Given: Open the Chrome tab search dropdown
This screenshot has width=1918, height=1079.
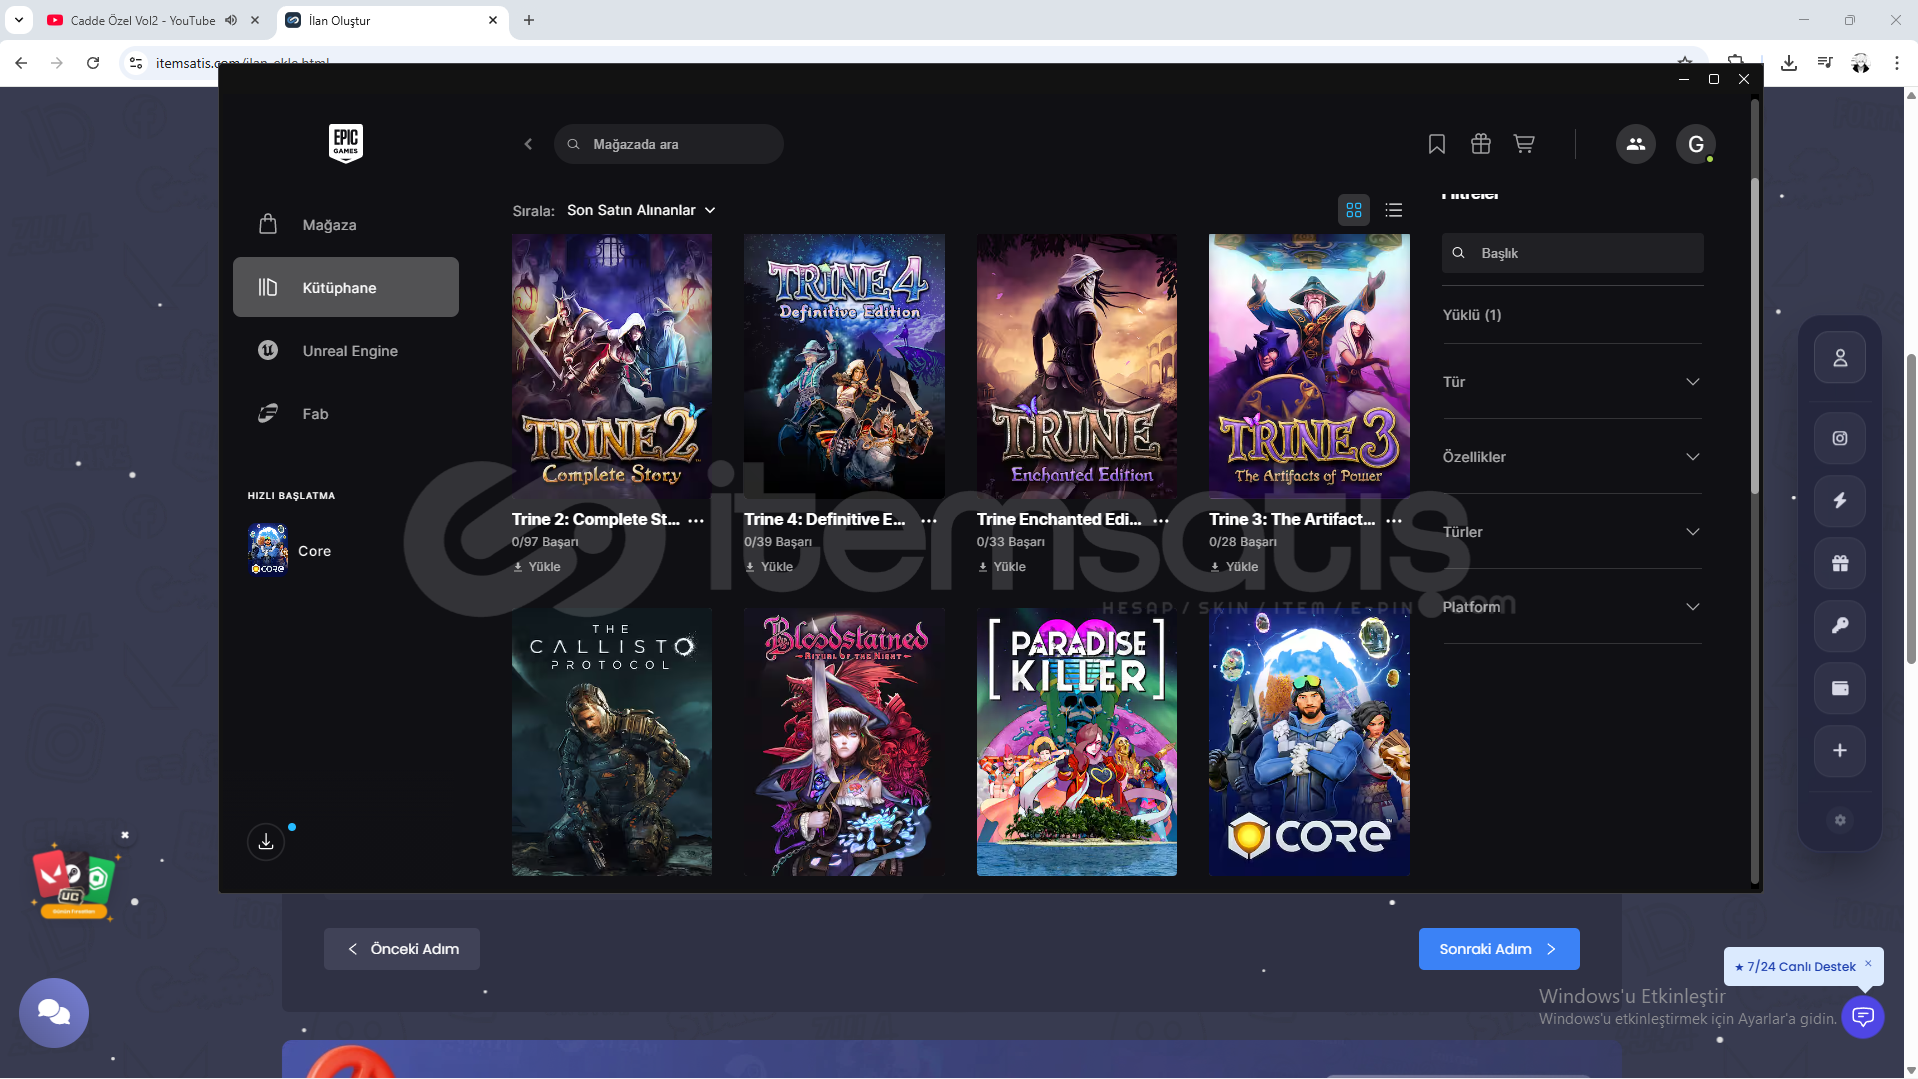Looking at the screenshot, I should click(19, 20).
